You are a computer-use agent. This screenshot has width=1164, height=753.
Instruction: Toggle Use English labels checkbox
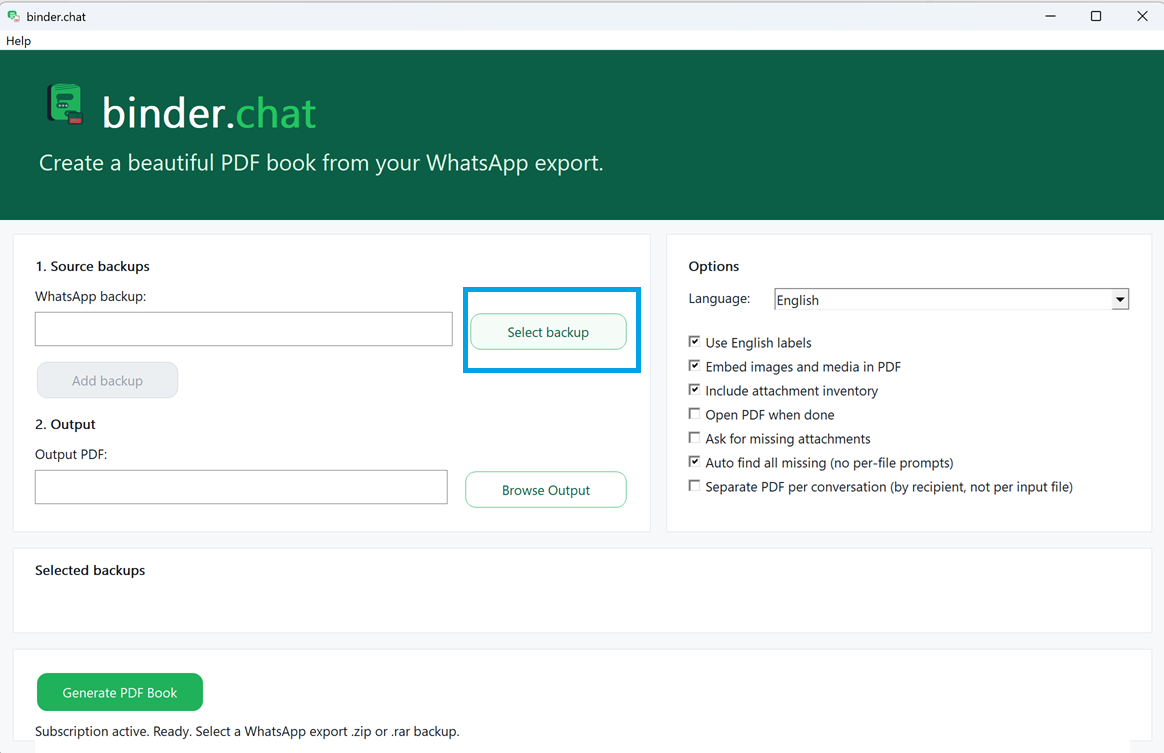[x=694, y=342]
